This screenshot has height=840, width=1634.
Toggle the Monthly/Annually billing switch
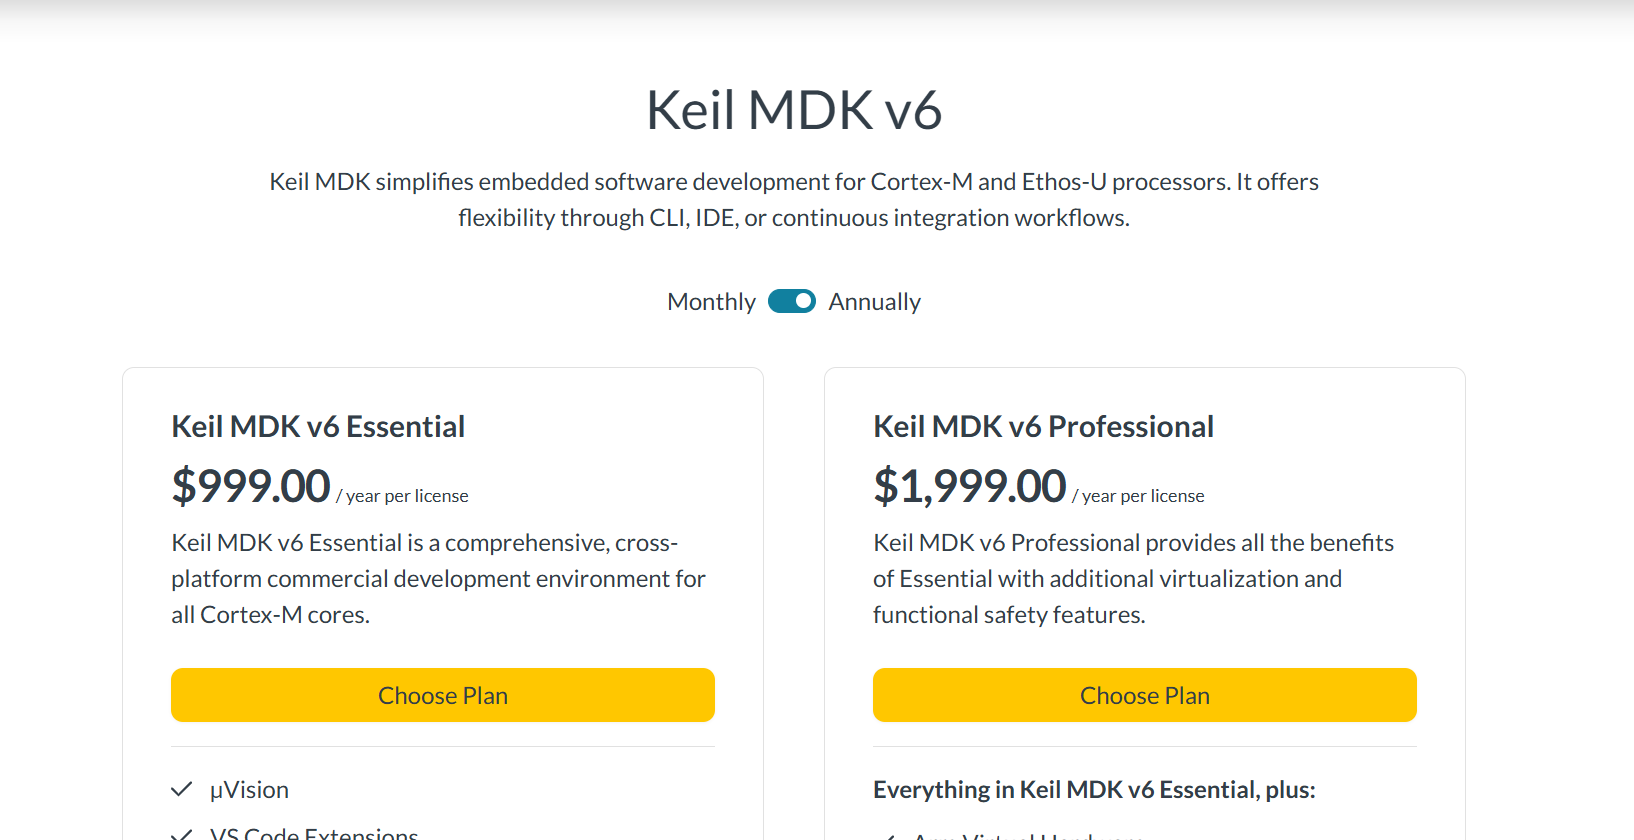(791, 301)
